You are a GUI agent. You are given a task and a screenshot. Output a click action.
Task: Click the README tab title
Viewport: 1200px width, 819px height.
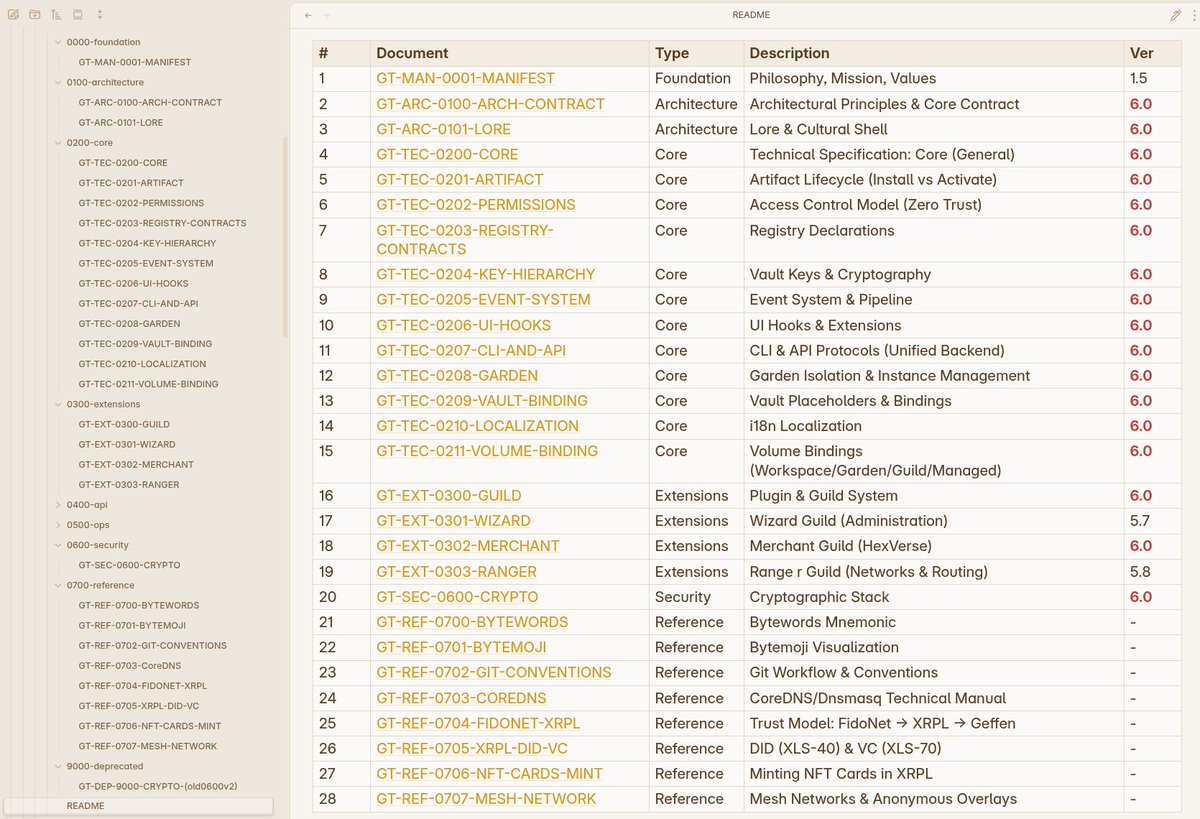pos(751,15)
